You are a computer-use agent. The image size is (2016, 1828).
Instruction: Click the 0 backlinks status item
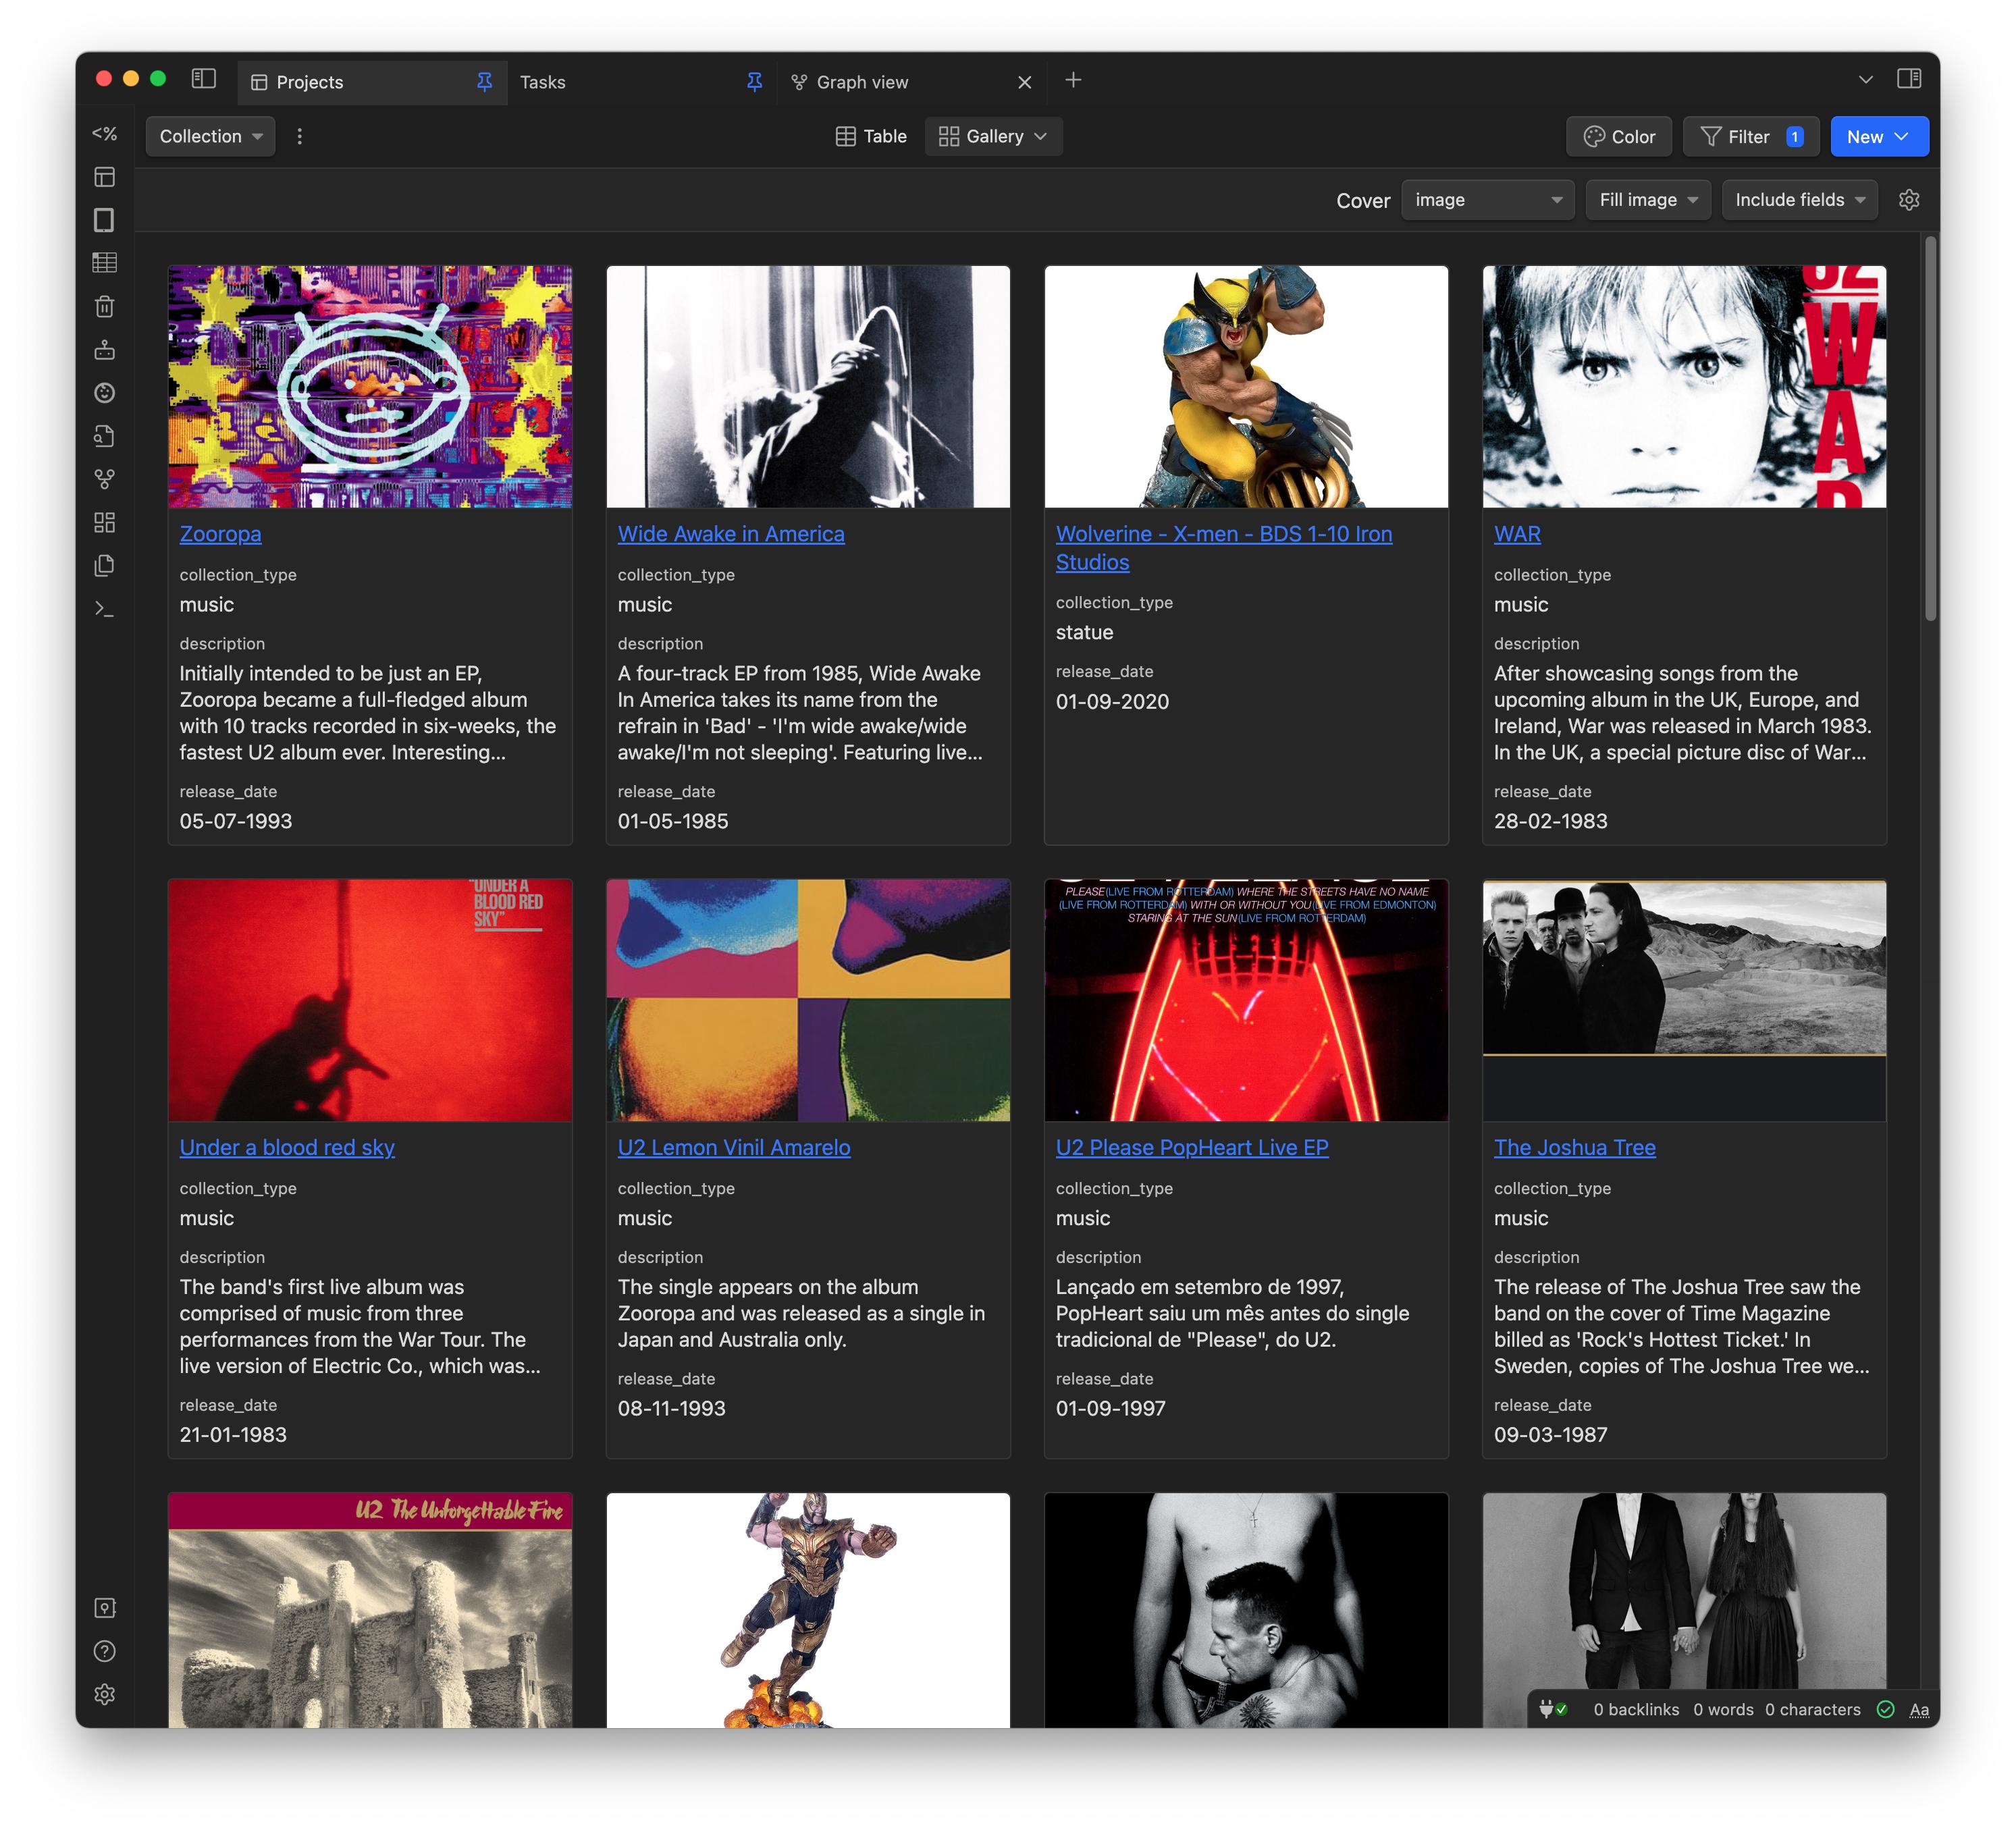[1636, 1709]
